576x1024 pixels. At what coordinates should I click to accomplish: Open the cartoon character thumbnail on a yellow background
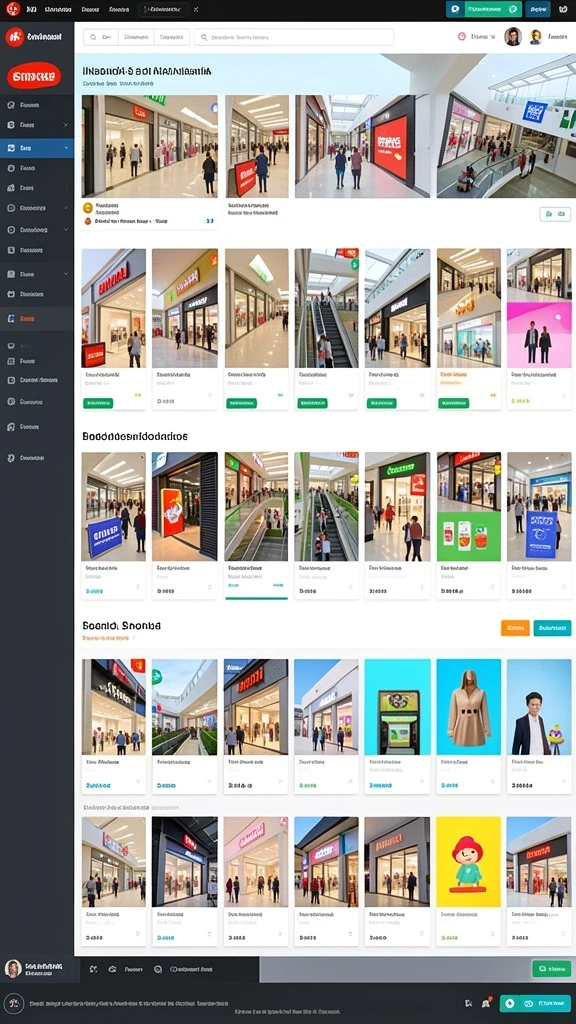[x=468, y=861]
